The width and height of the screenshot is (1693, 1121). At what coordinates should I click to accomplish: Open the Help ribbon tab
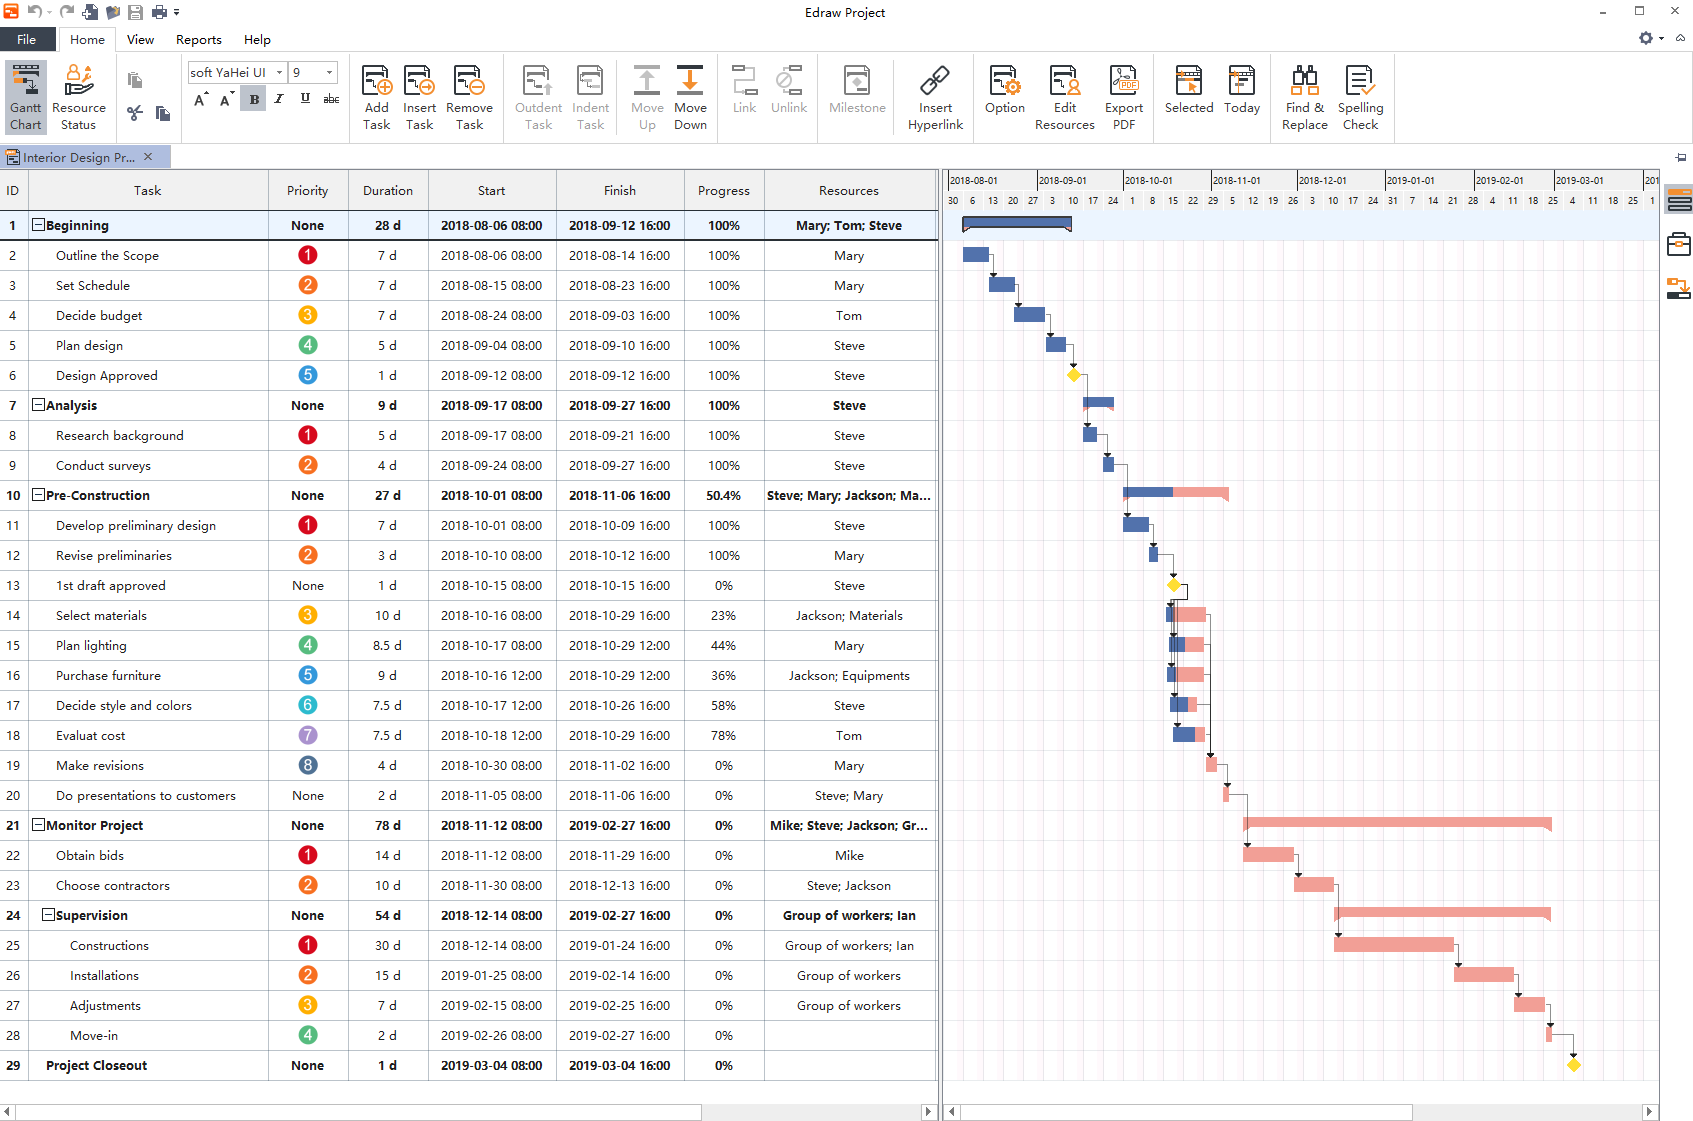click(257, 39)
